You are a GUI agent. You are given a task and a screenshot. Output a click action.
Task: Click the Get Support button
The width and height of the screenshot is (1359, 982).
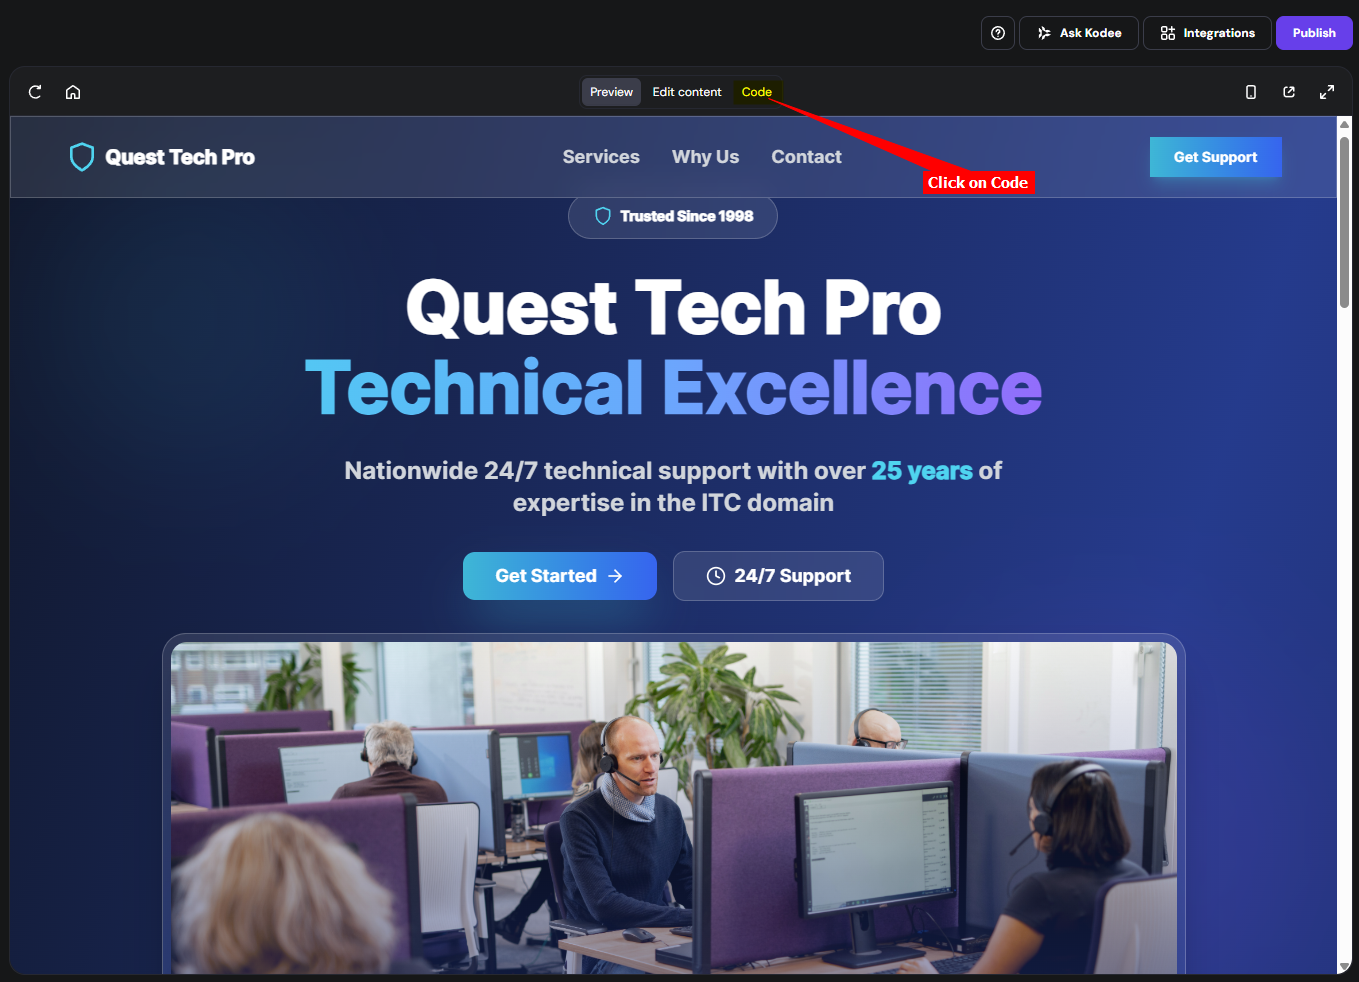click(x=1215, y=157)
